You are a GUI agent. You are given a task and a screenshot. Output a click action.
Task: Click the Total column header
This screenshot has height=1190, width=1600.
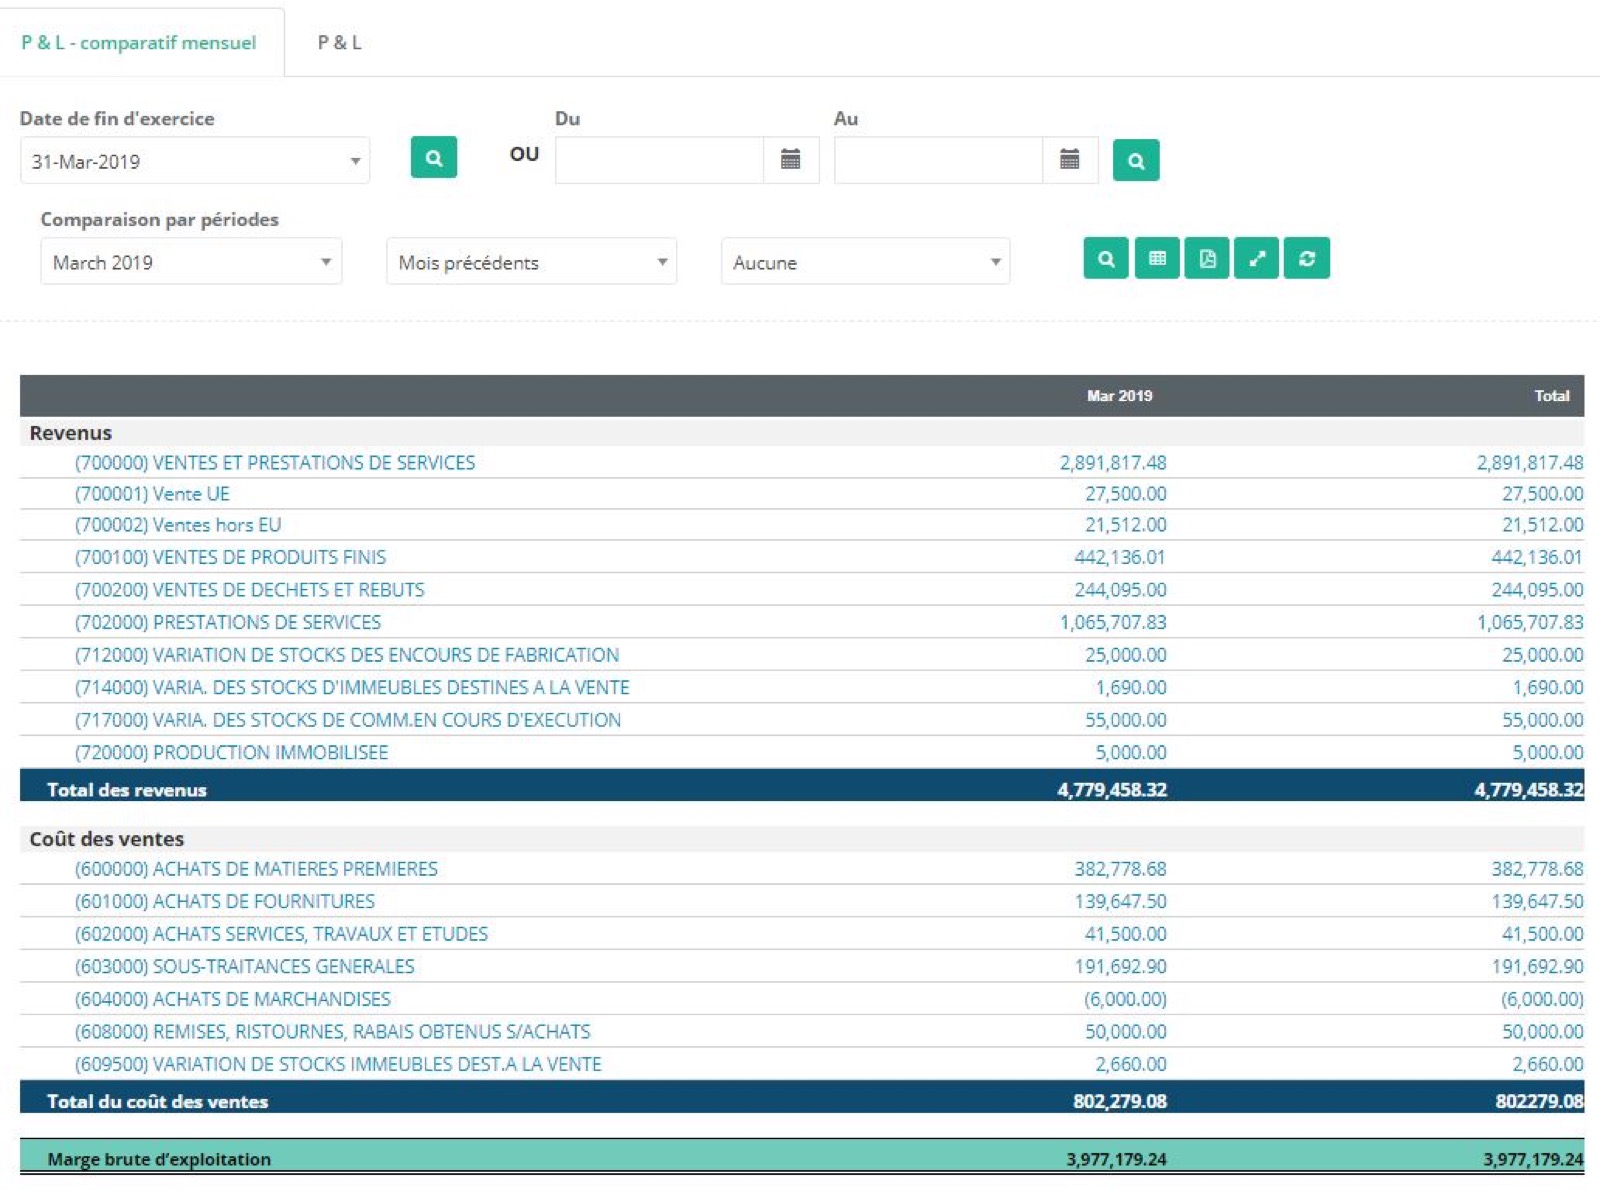(x=1552, y=396)
